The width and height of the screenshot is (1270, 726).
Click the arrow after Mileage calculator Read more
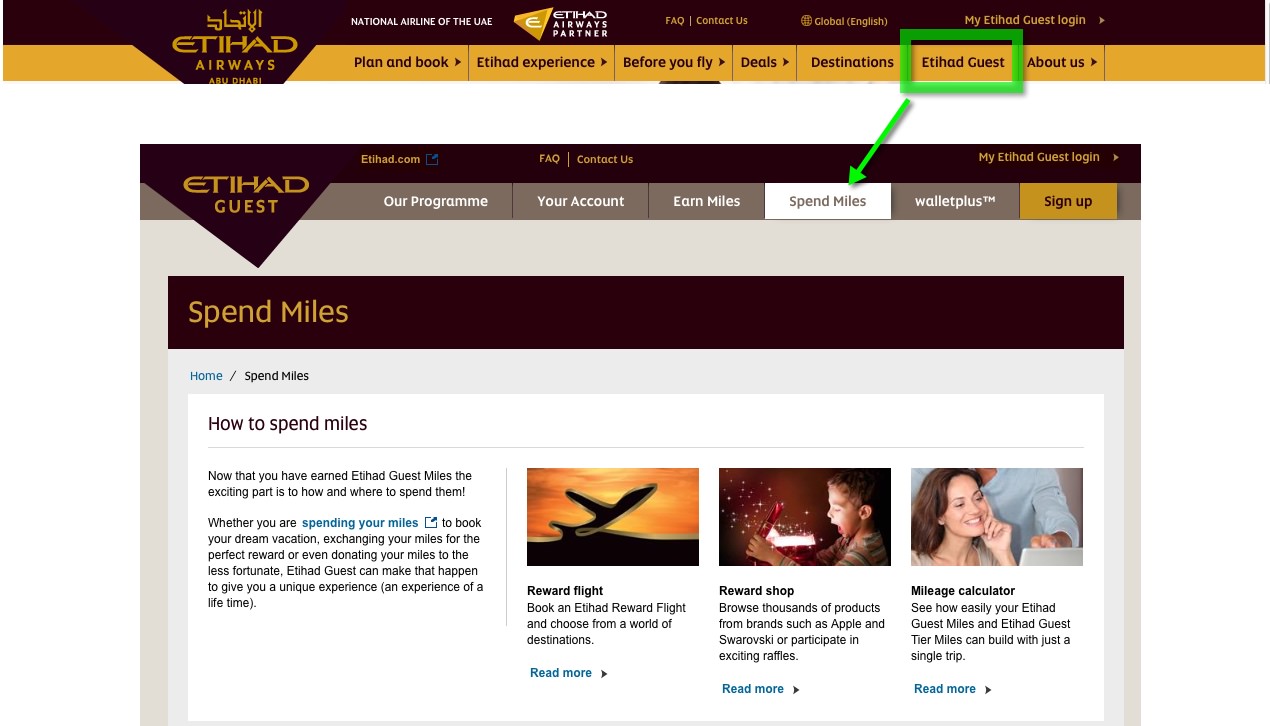coord(988,690)
